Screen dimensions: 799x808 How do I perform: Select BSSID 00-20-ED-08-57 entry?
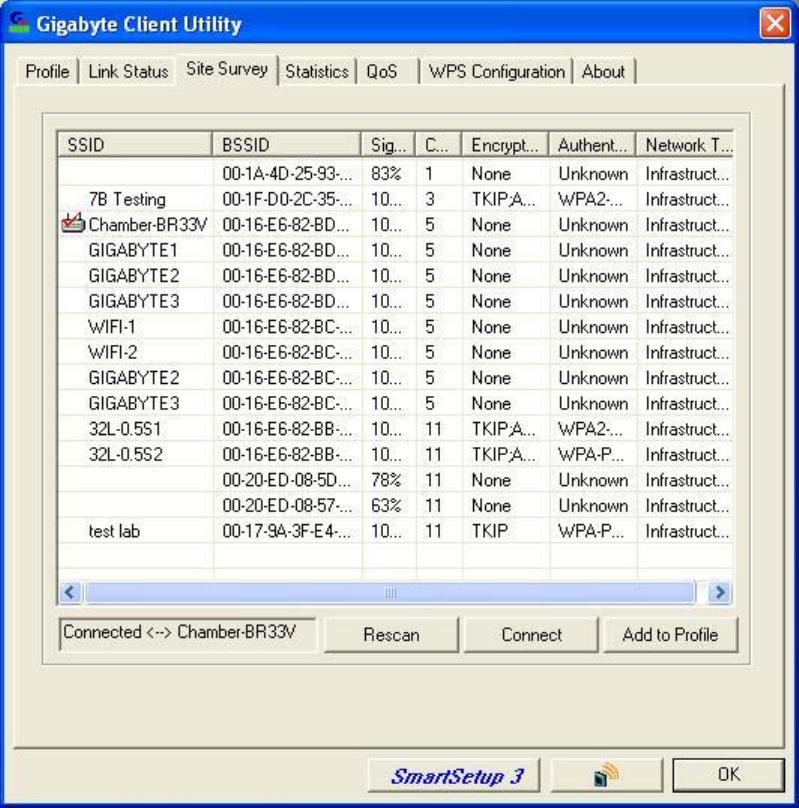coord(287,505)
